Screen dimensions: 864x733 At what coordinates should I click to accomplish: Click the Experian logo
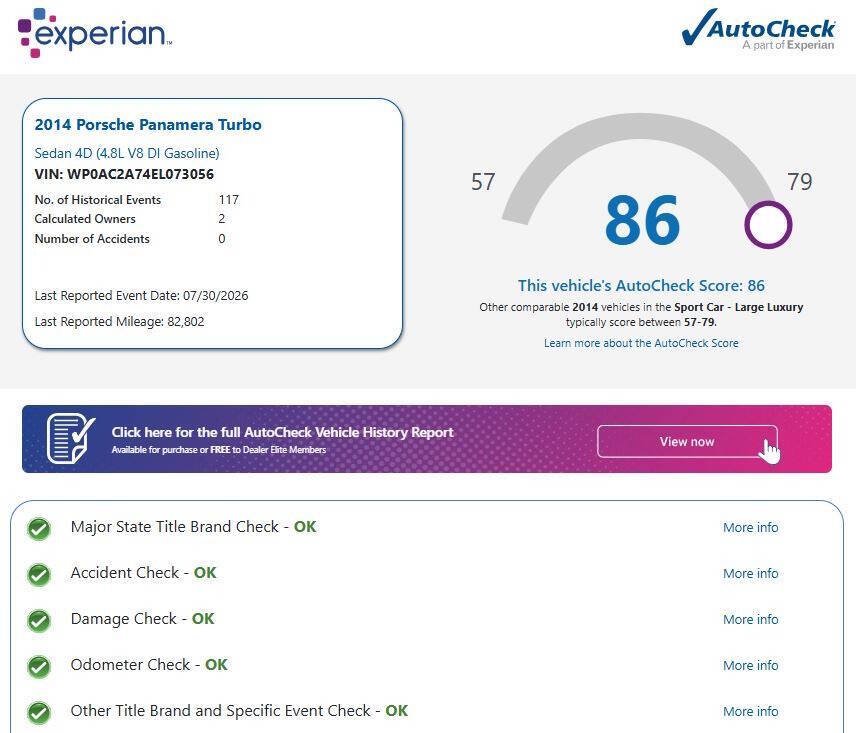pyautogui.click(x=95, y=33)
